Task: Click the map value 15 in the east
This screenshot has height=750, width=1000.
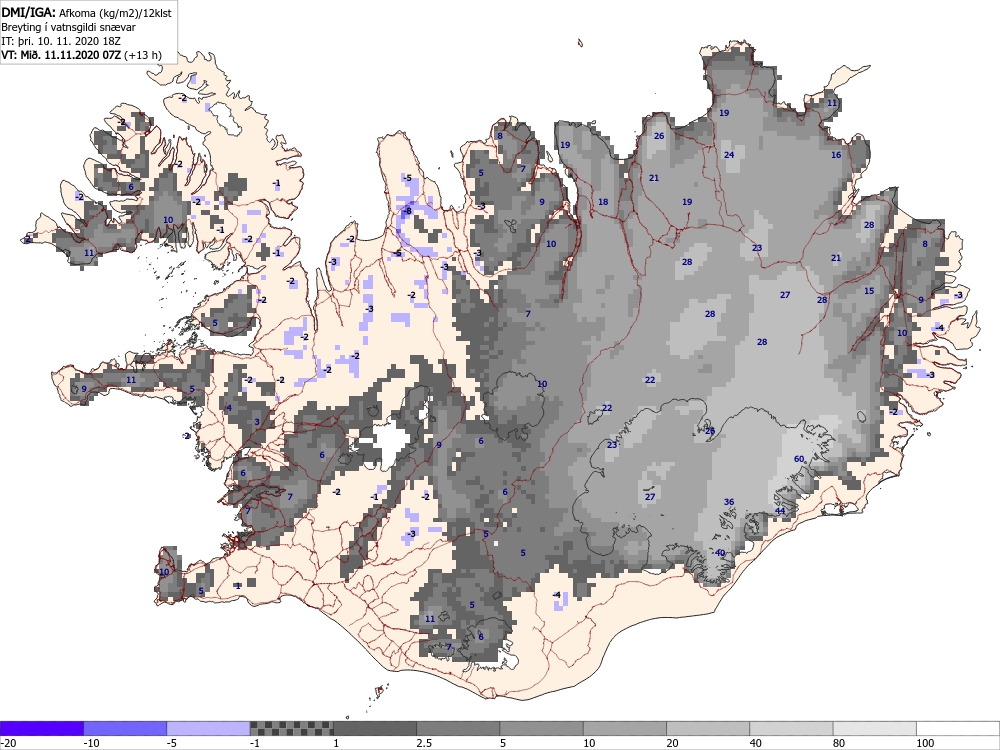Action: point(869,291)
